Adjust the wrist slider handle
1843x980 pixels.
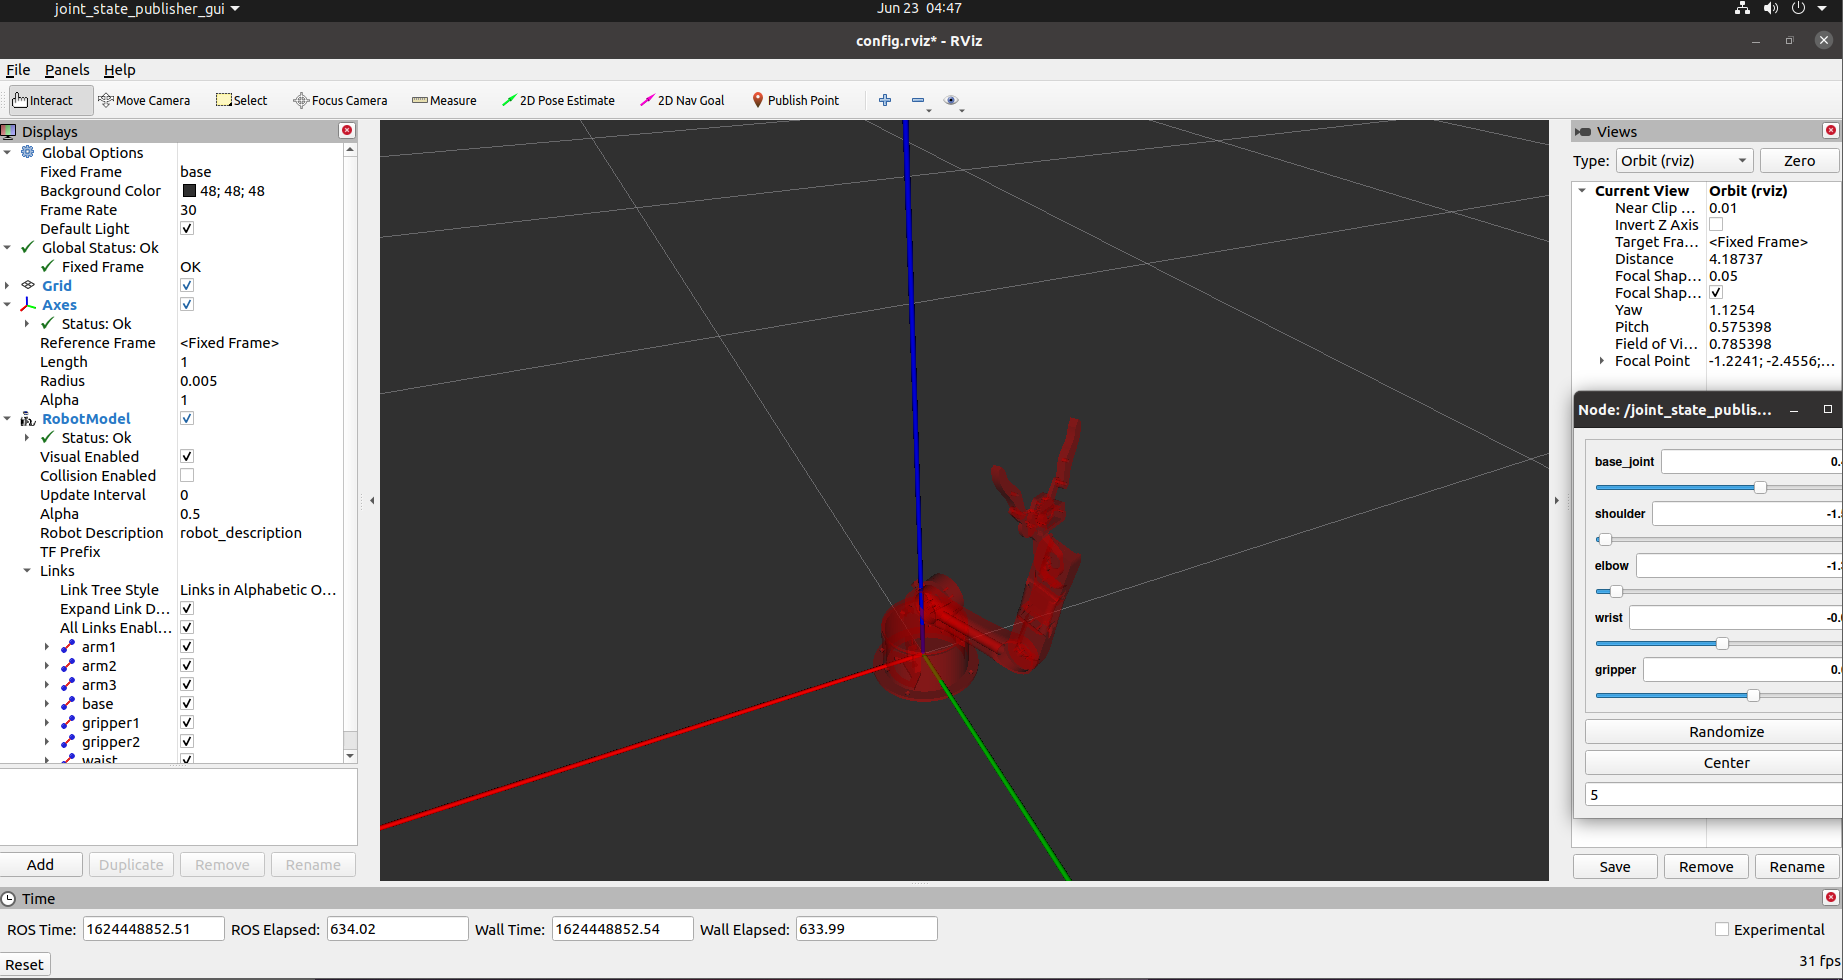tap(1722, 643)
